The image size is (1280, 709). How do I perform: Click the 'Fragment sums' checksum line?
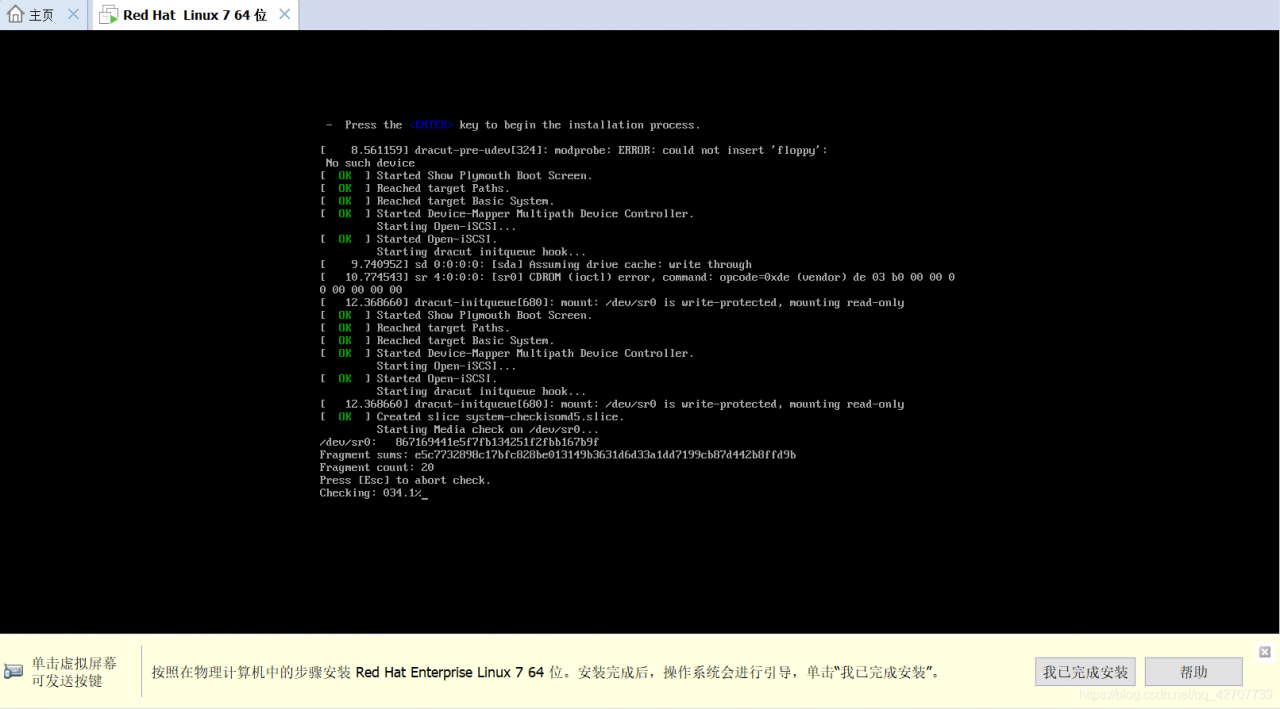pyautogui.click(x=558, y=455)
